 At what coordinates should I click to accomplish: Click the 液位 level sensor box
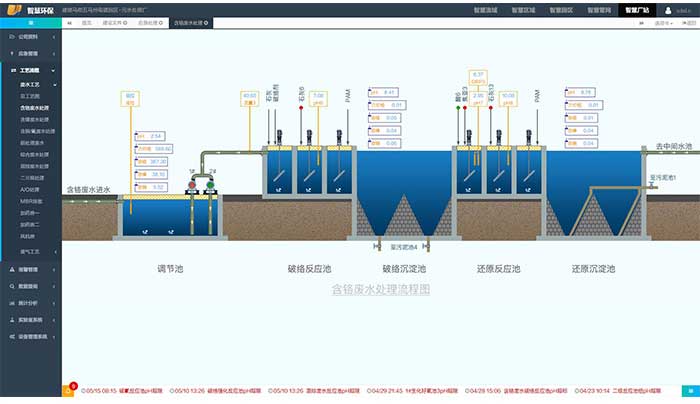[130, 99]
